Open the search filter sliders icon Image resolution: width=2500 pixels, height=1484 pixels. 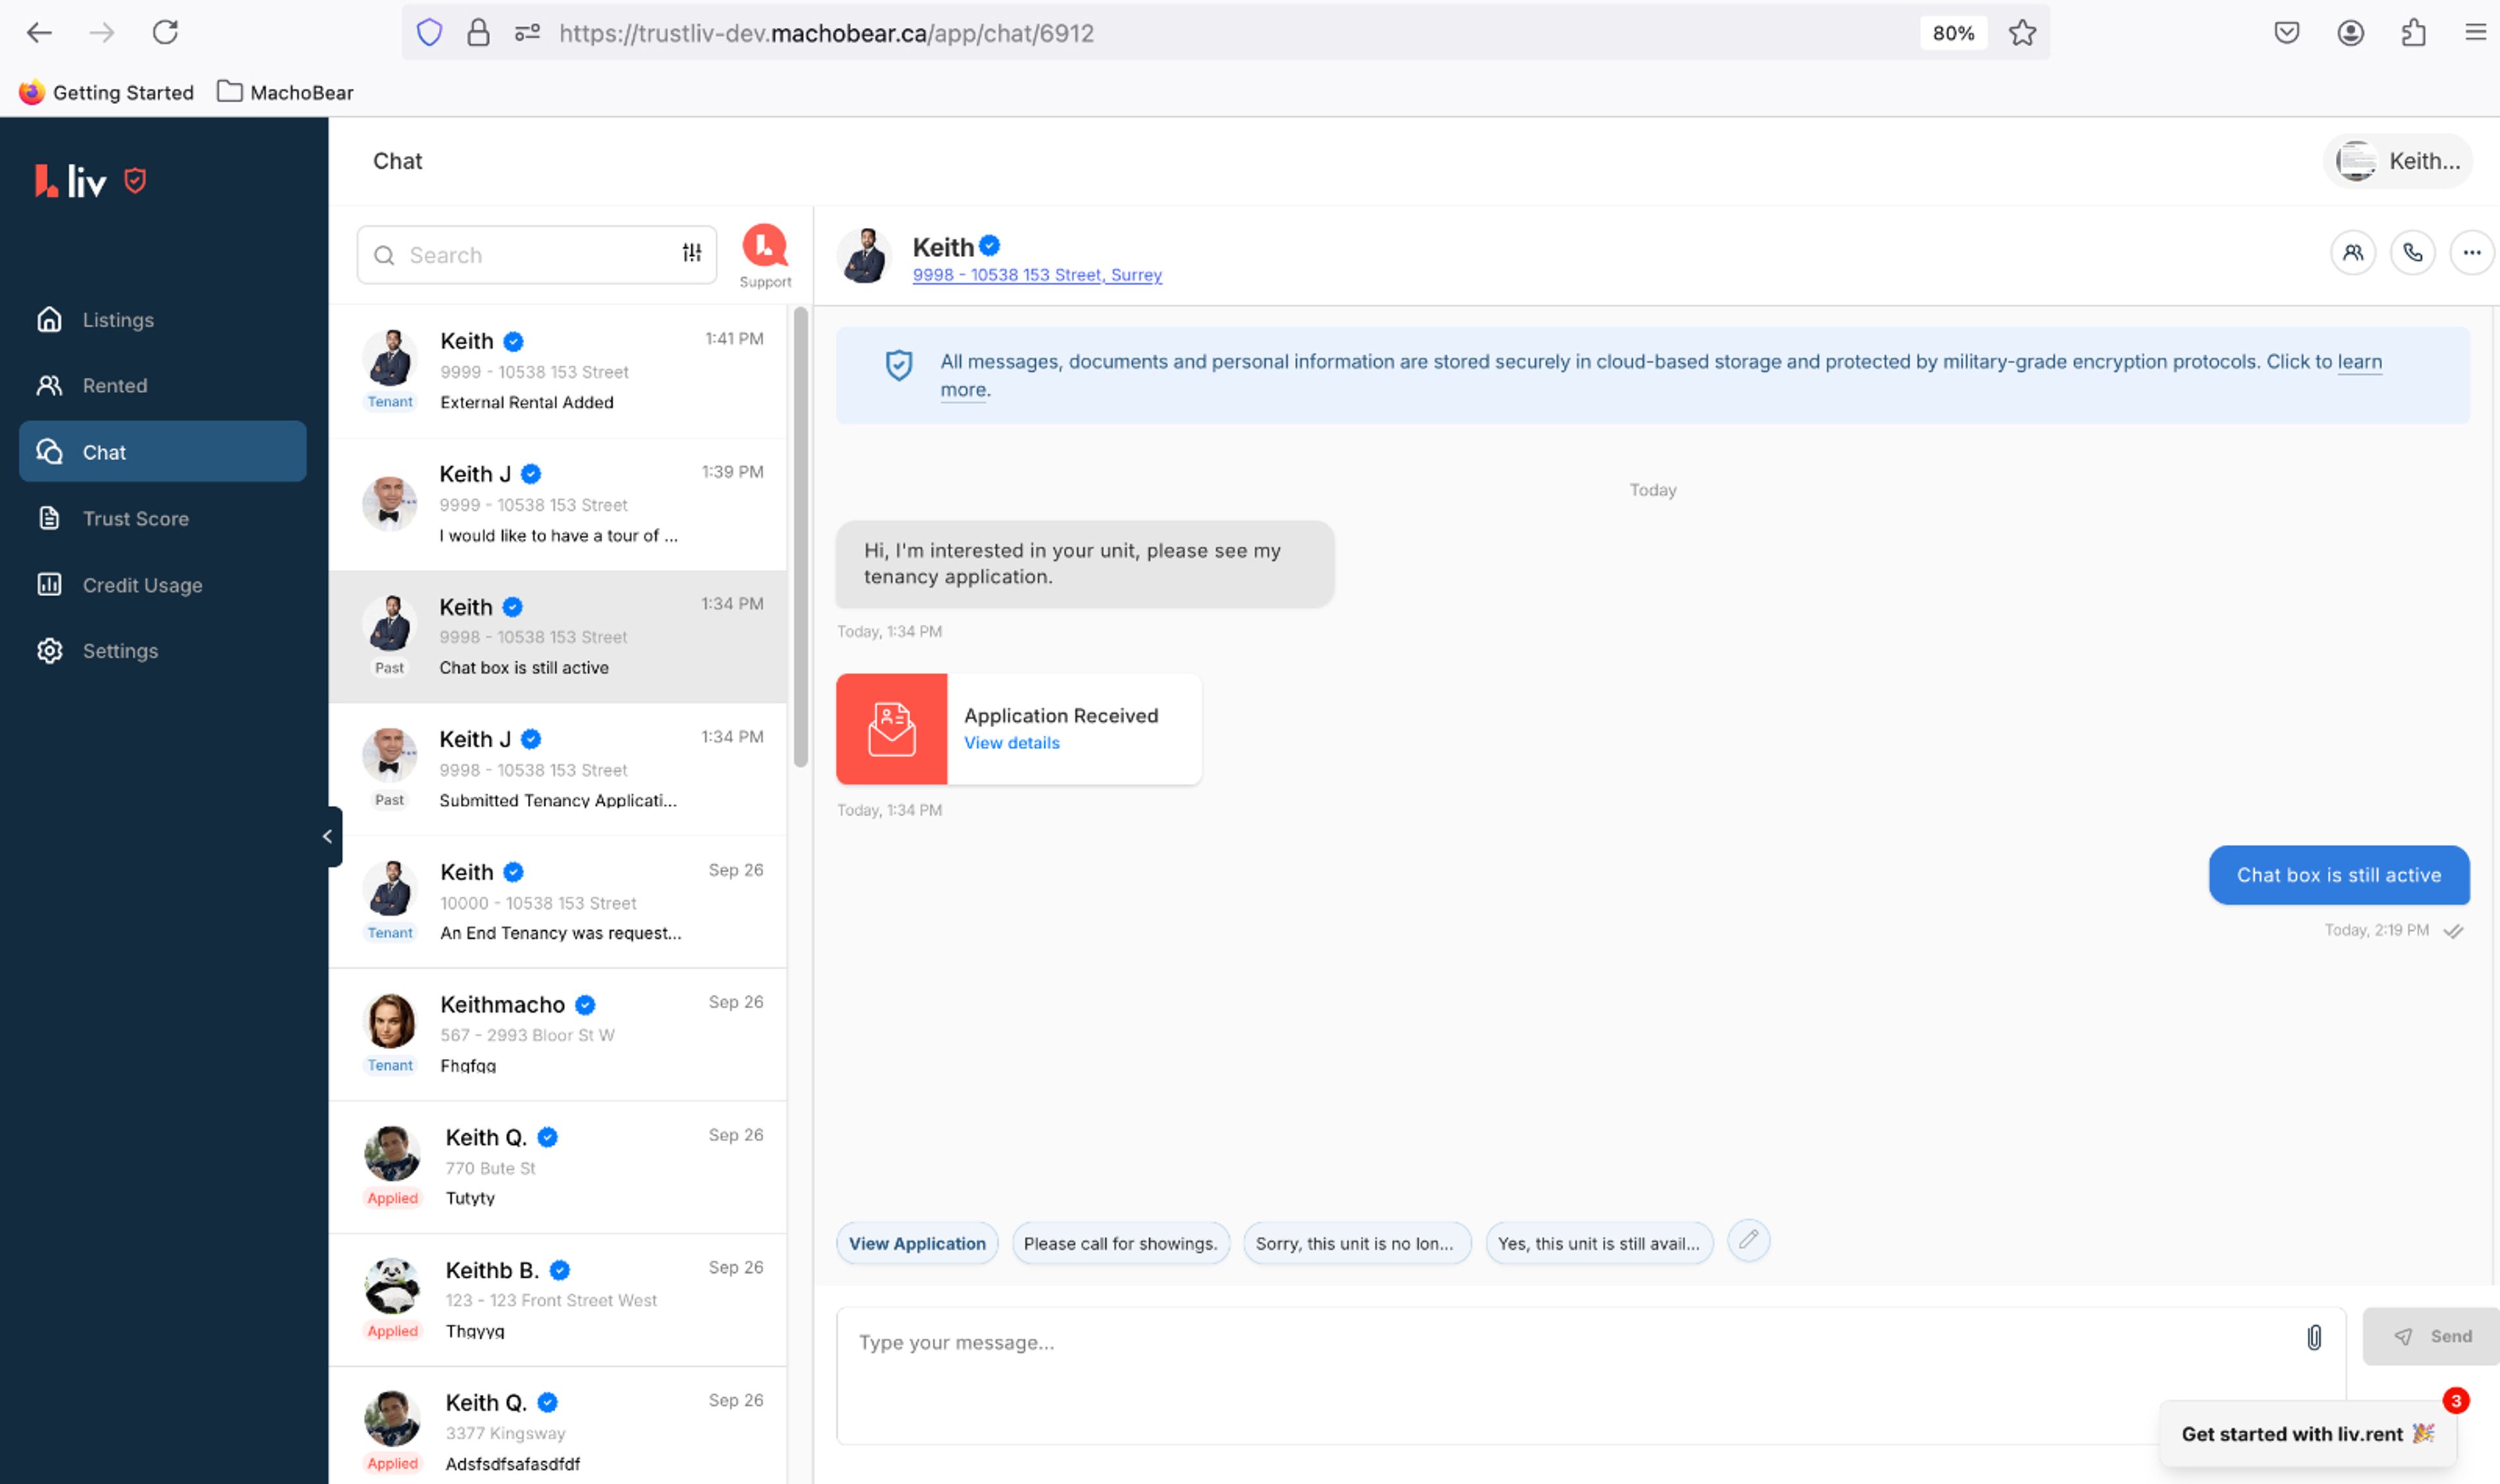click(691, 254)
